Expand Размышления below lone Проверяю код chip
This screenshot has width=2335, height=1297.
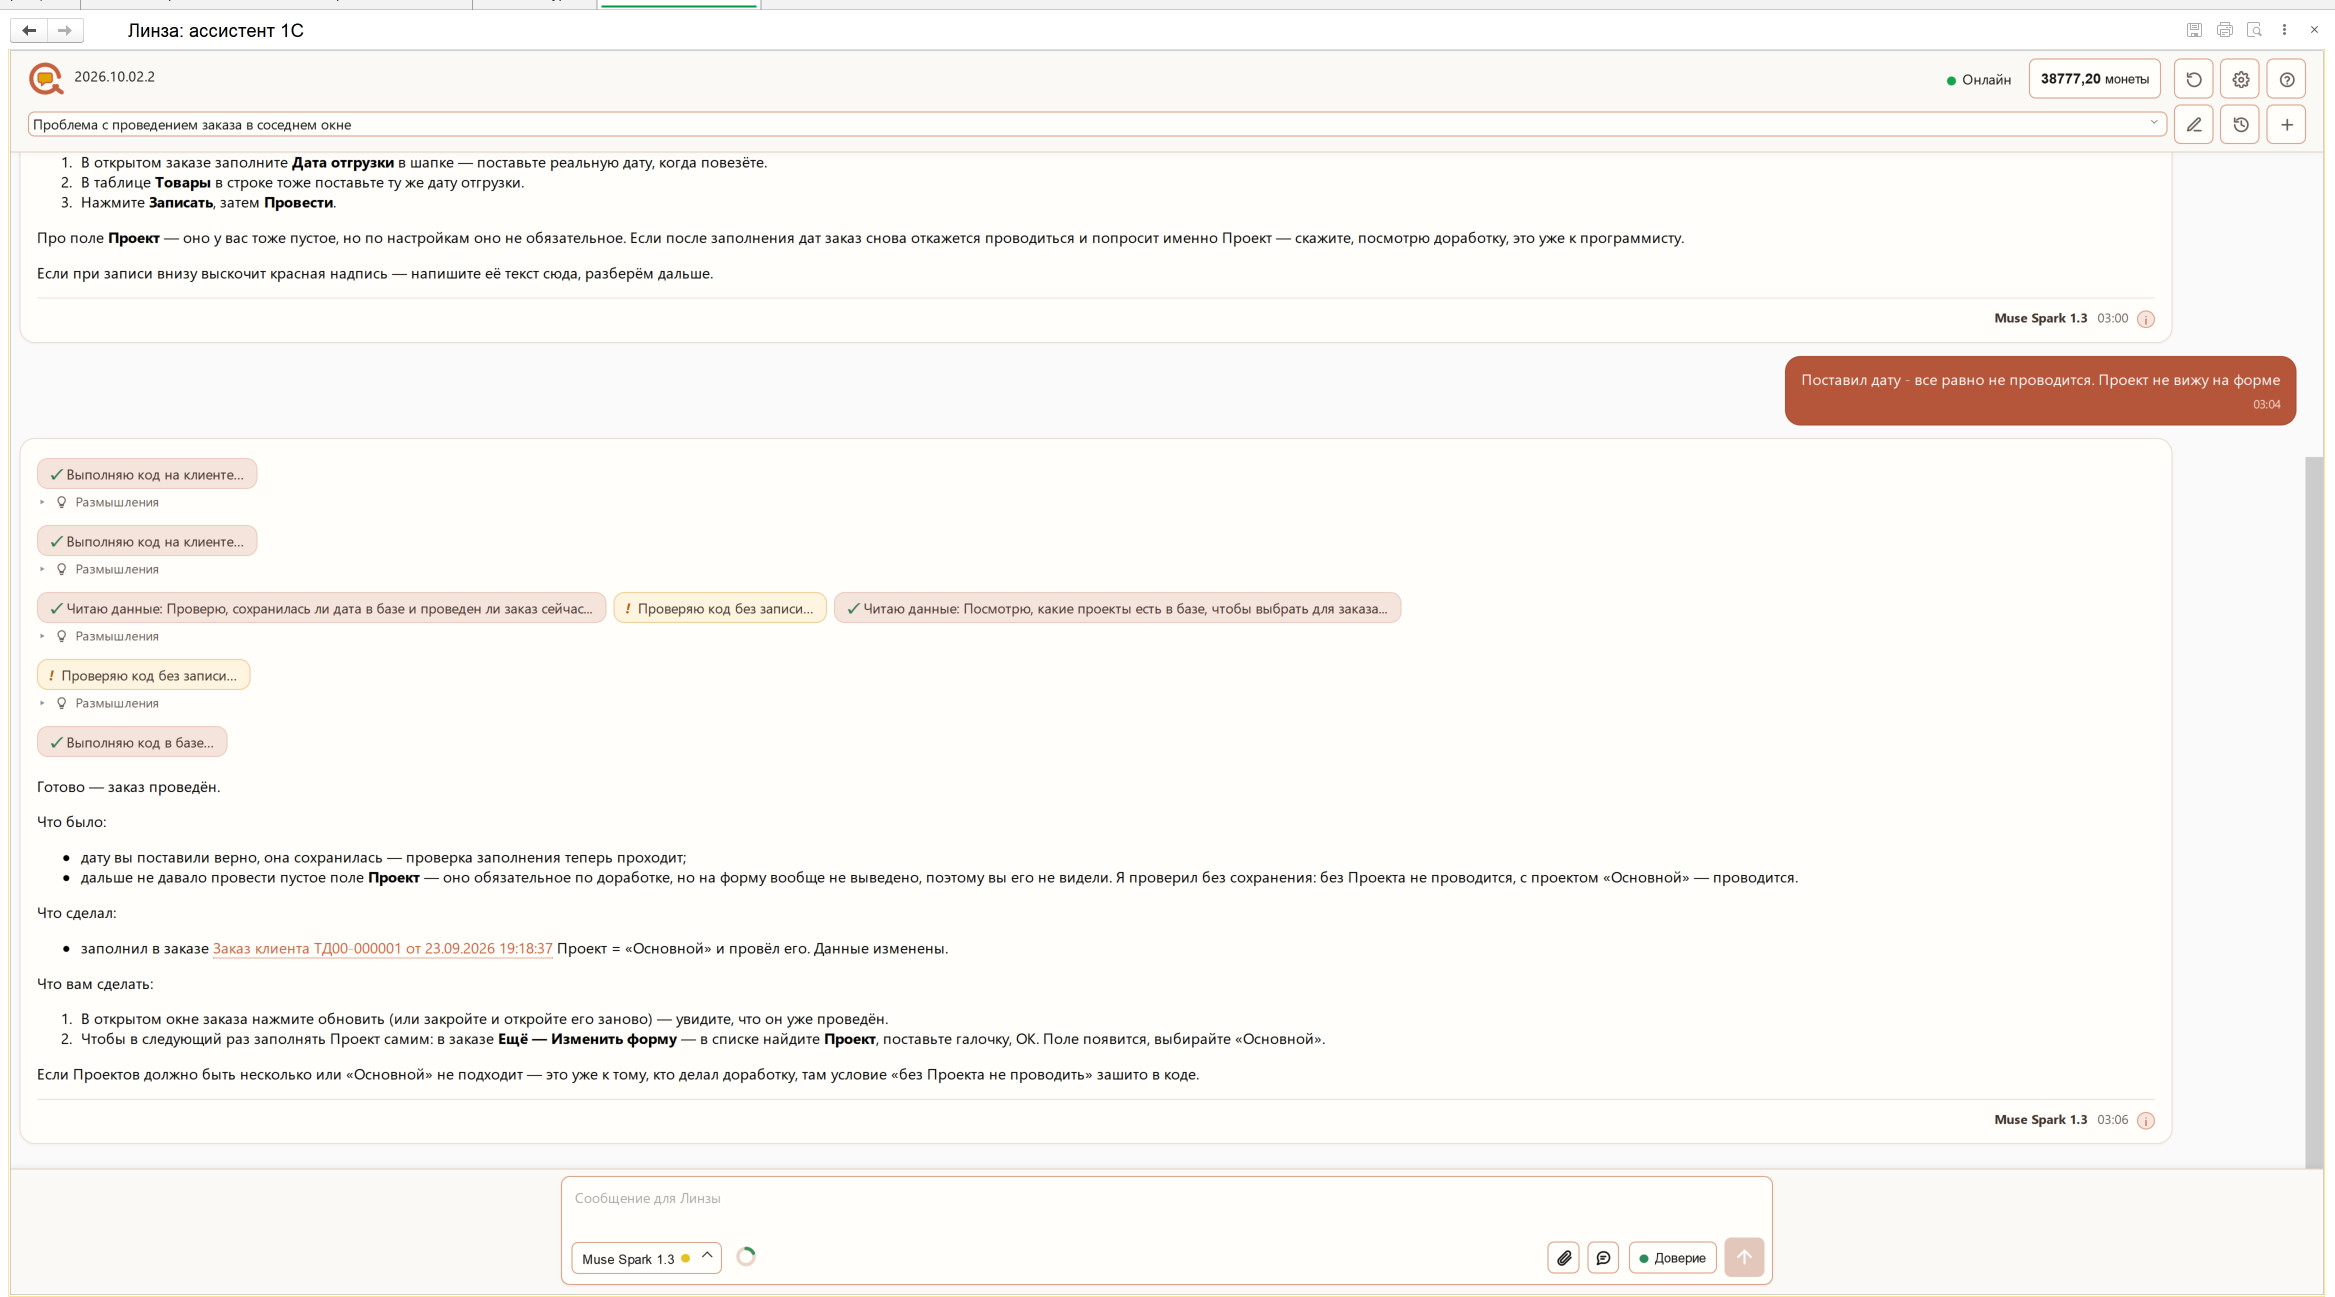click(x=100, y=703)
